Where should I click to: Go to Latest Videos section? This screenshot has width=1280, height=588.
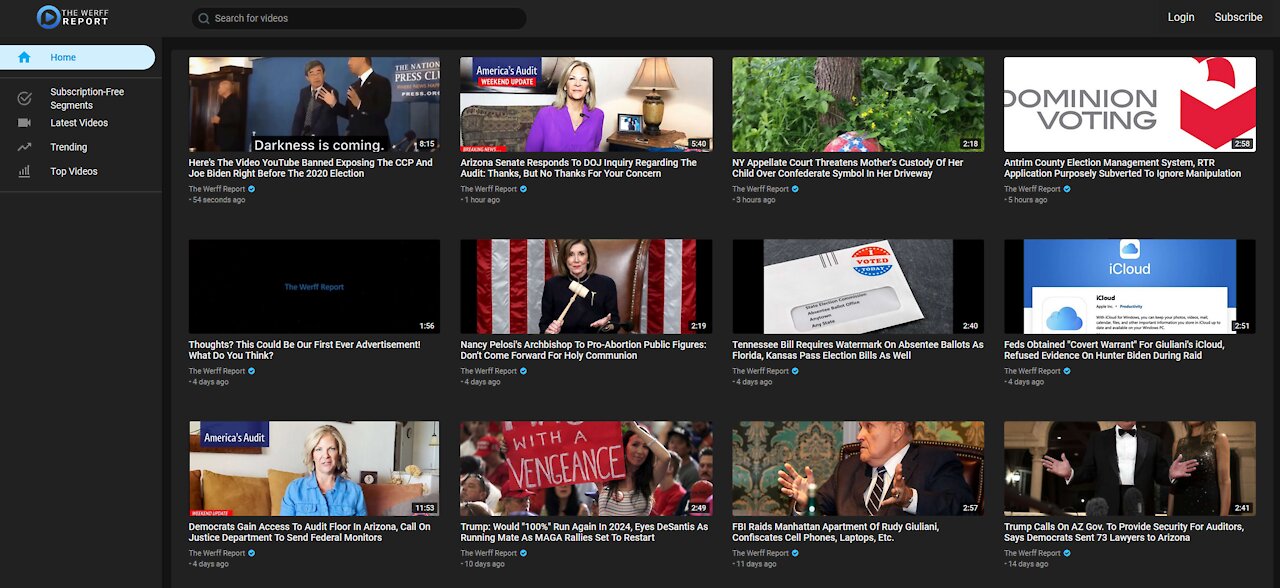point(77,122)
